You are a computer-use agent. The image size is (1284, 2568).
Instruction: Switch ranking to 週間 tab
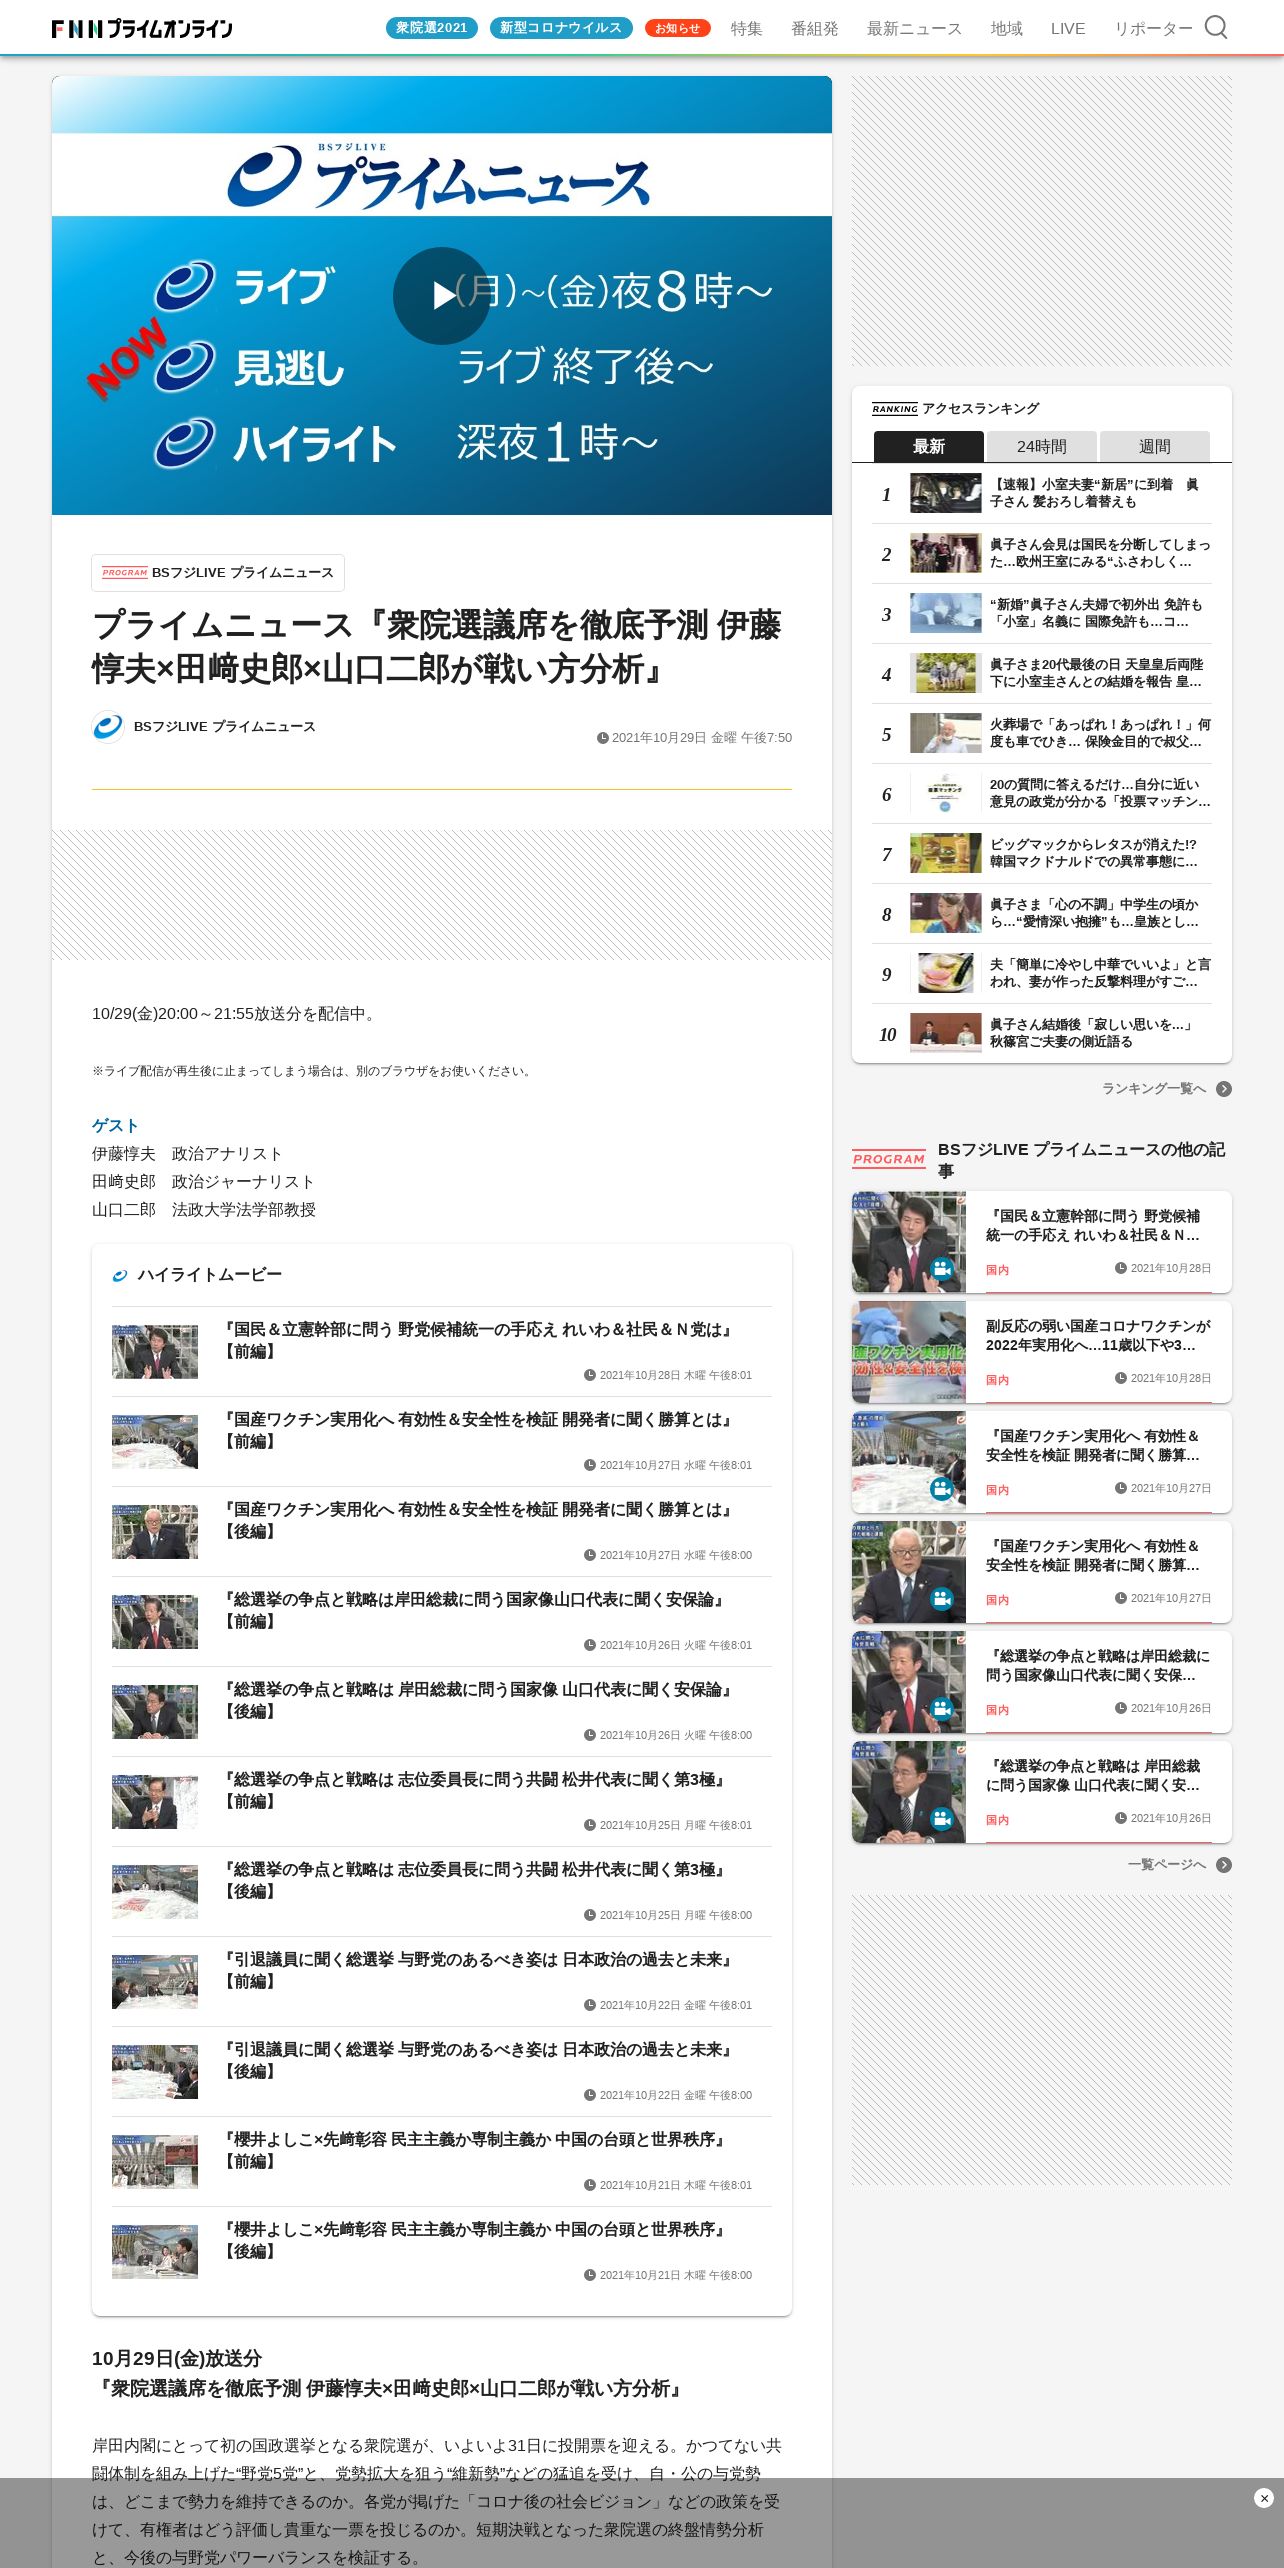1155,446
